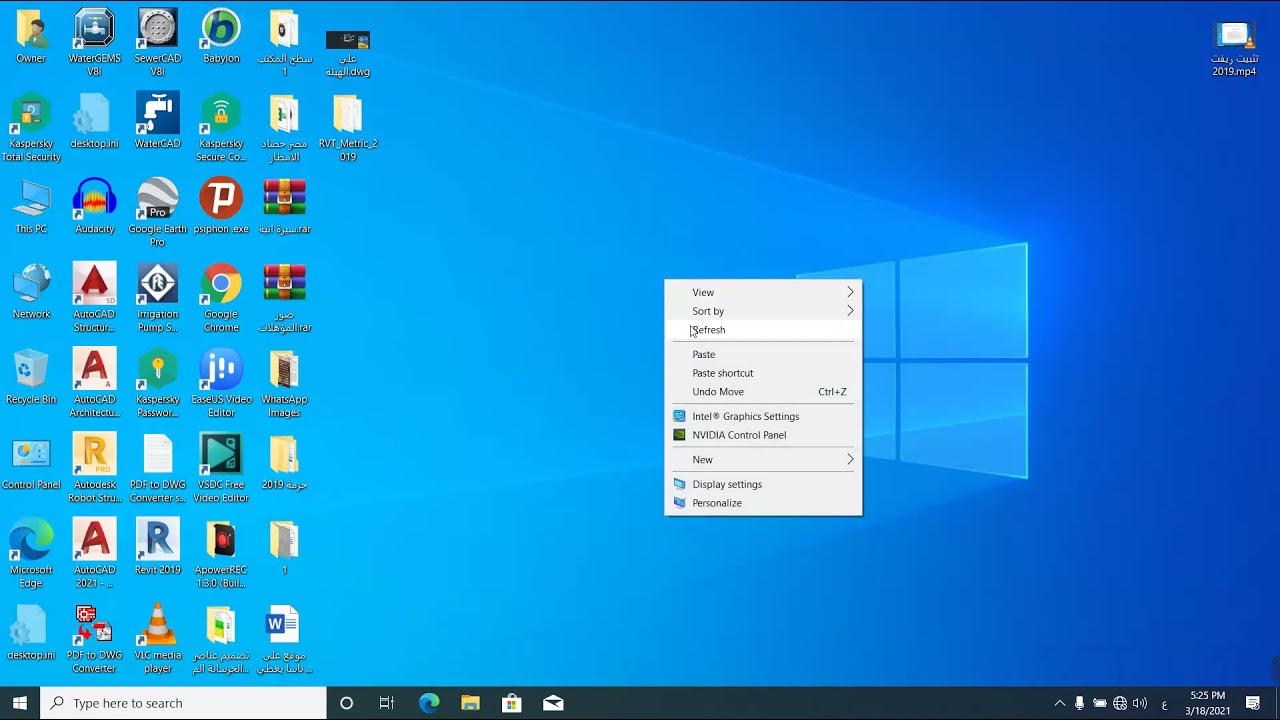
Task: Expand the View submenu
Action: (763, 292)
